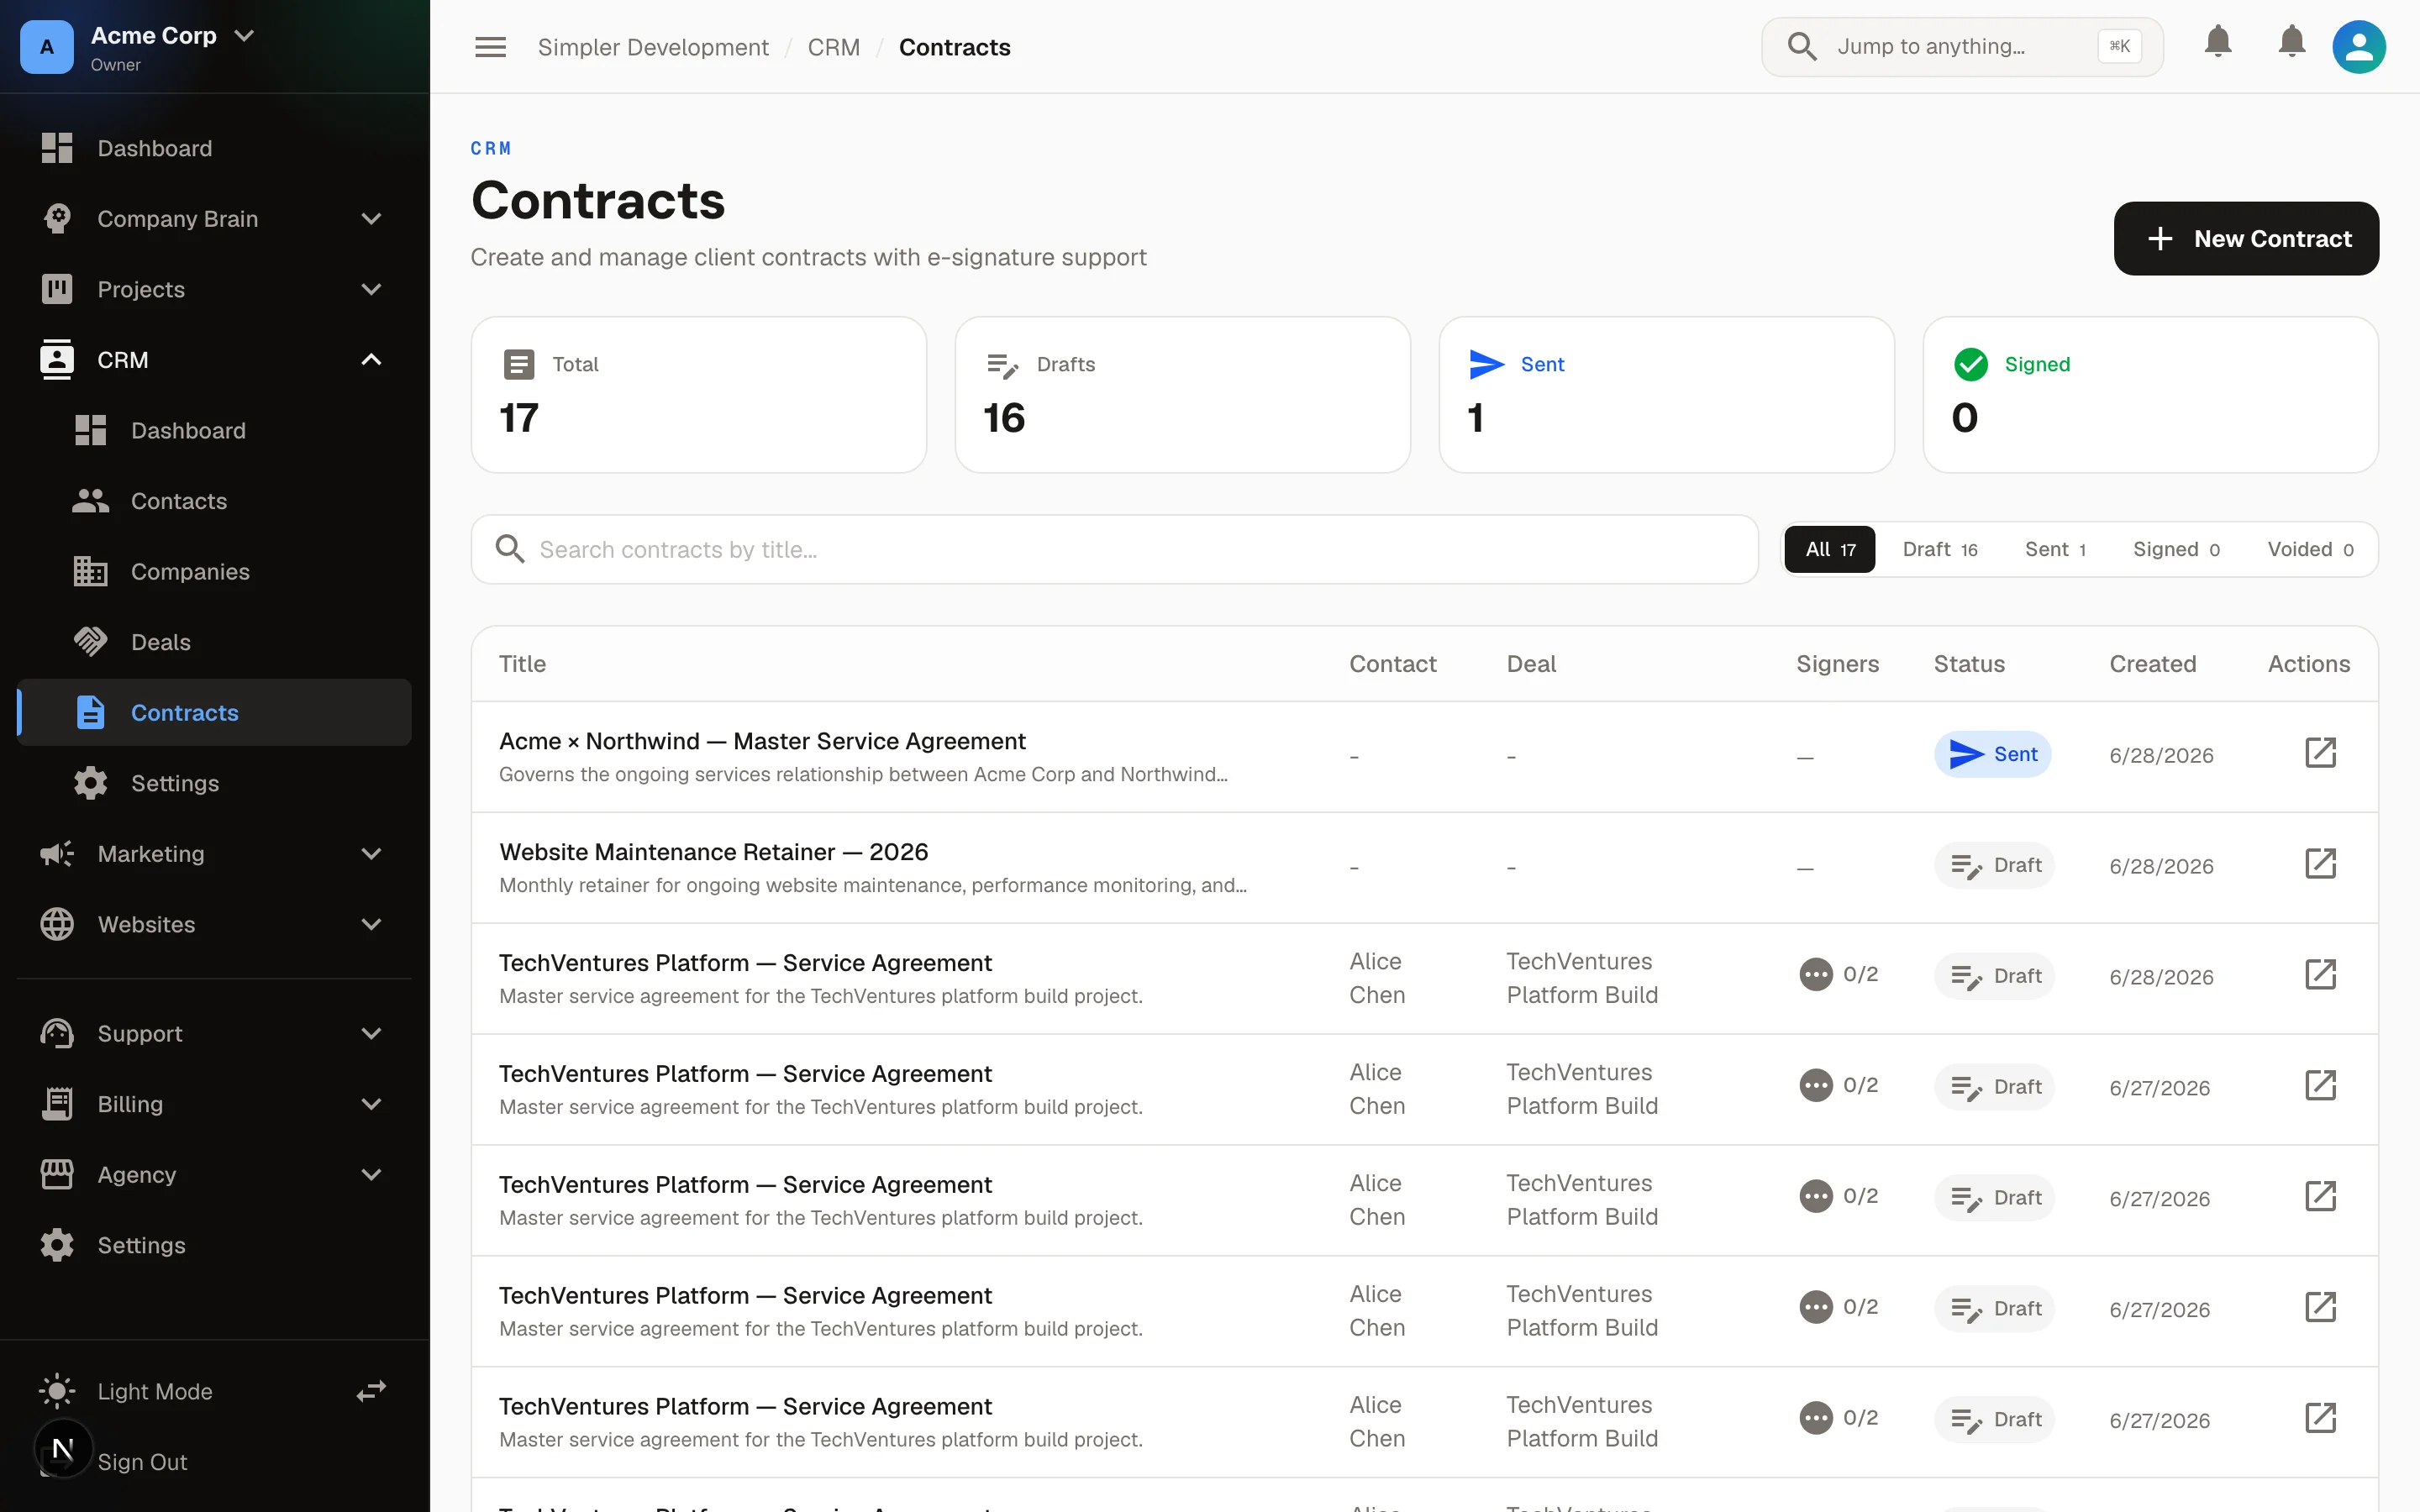Image resolution: width=2420 pixels, height=1512 pixels.
Task: Click the Projects board icon
Action: tap(57, 289)
